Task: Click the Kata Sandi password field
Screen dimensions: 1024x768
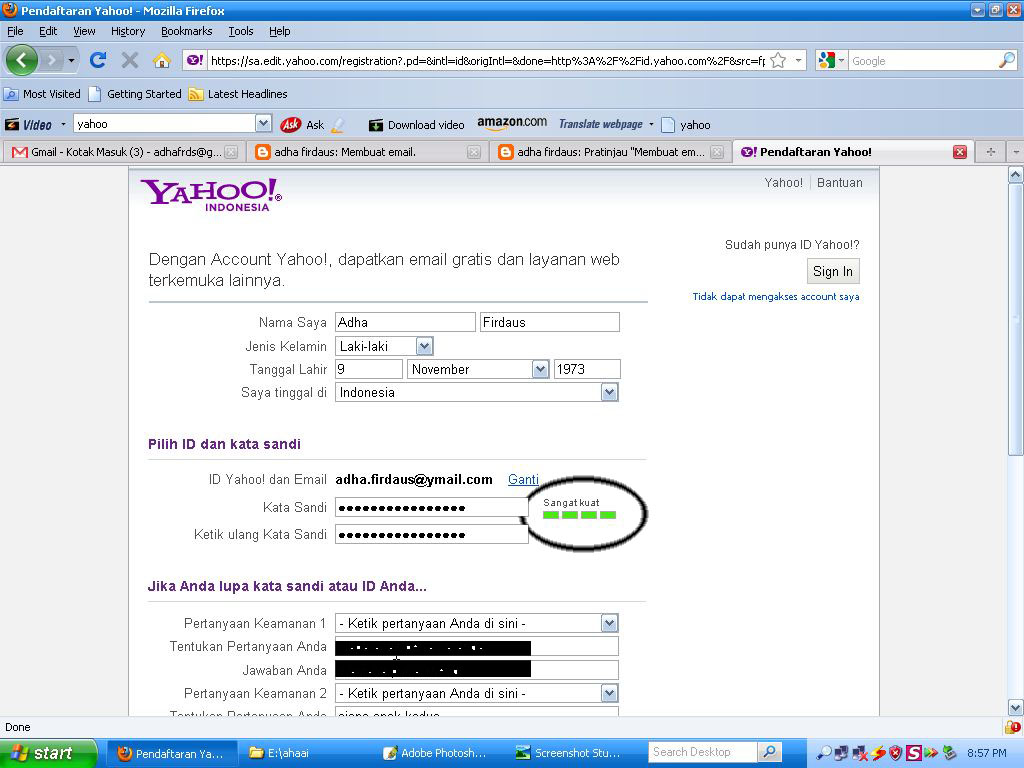Action: tap(432, 507)
